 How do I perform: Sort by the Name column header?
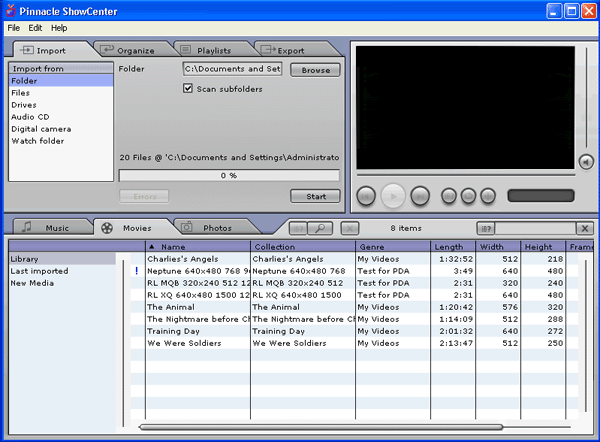(198, 247)
